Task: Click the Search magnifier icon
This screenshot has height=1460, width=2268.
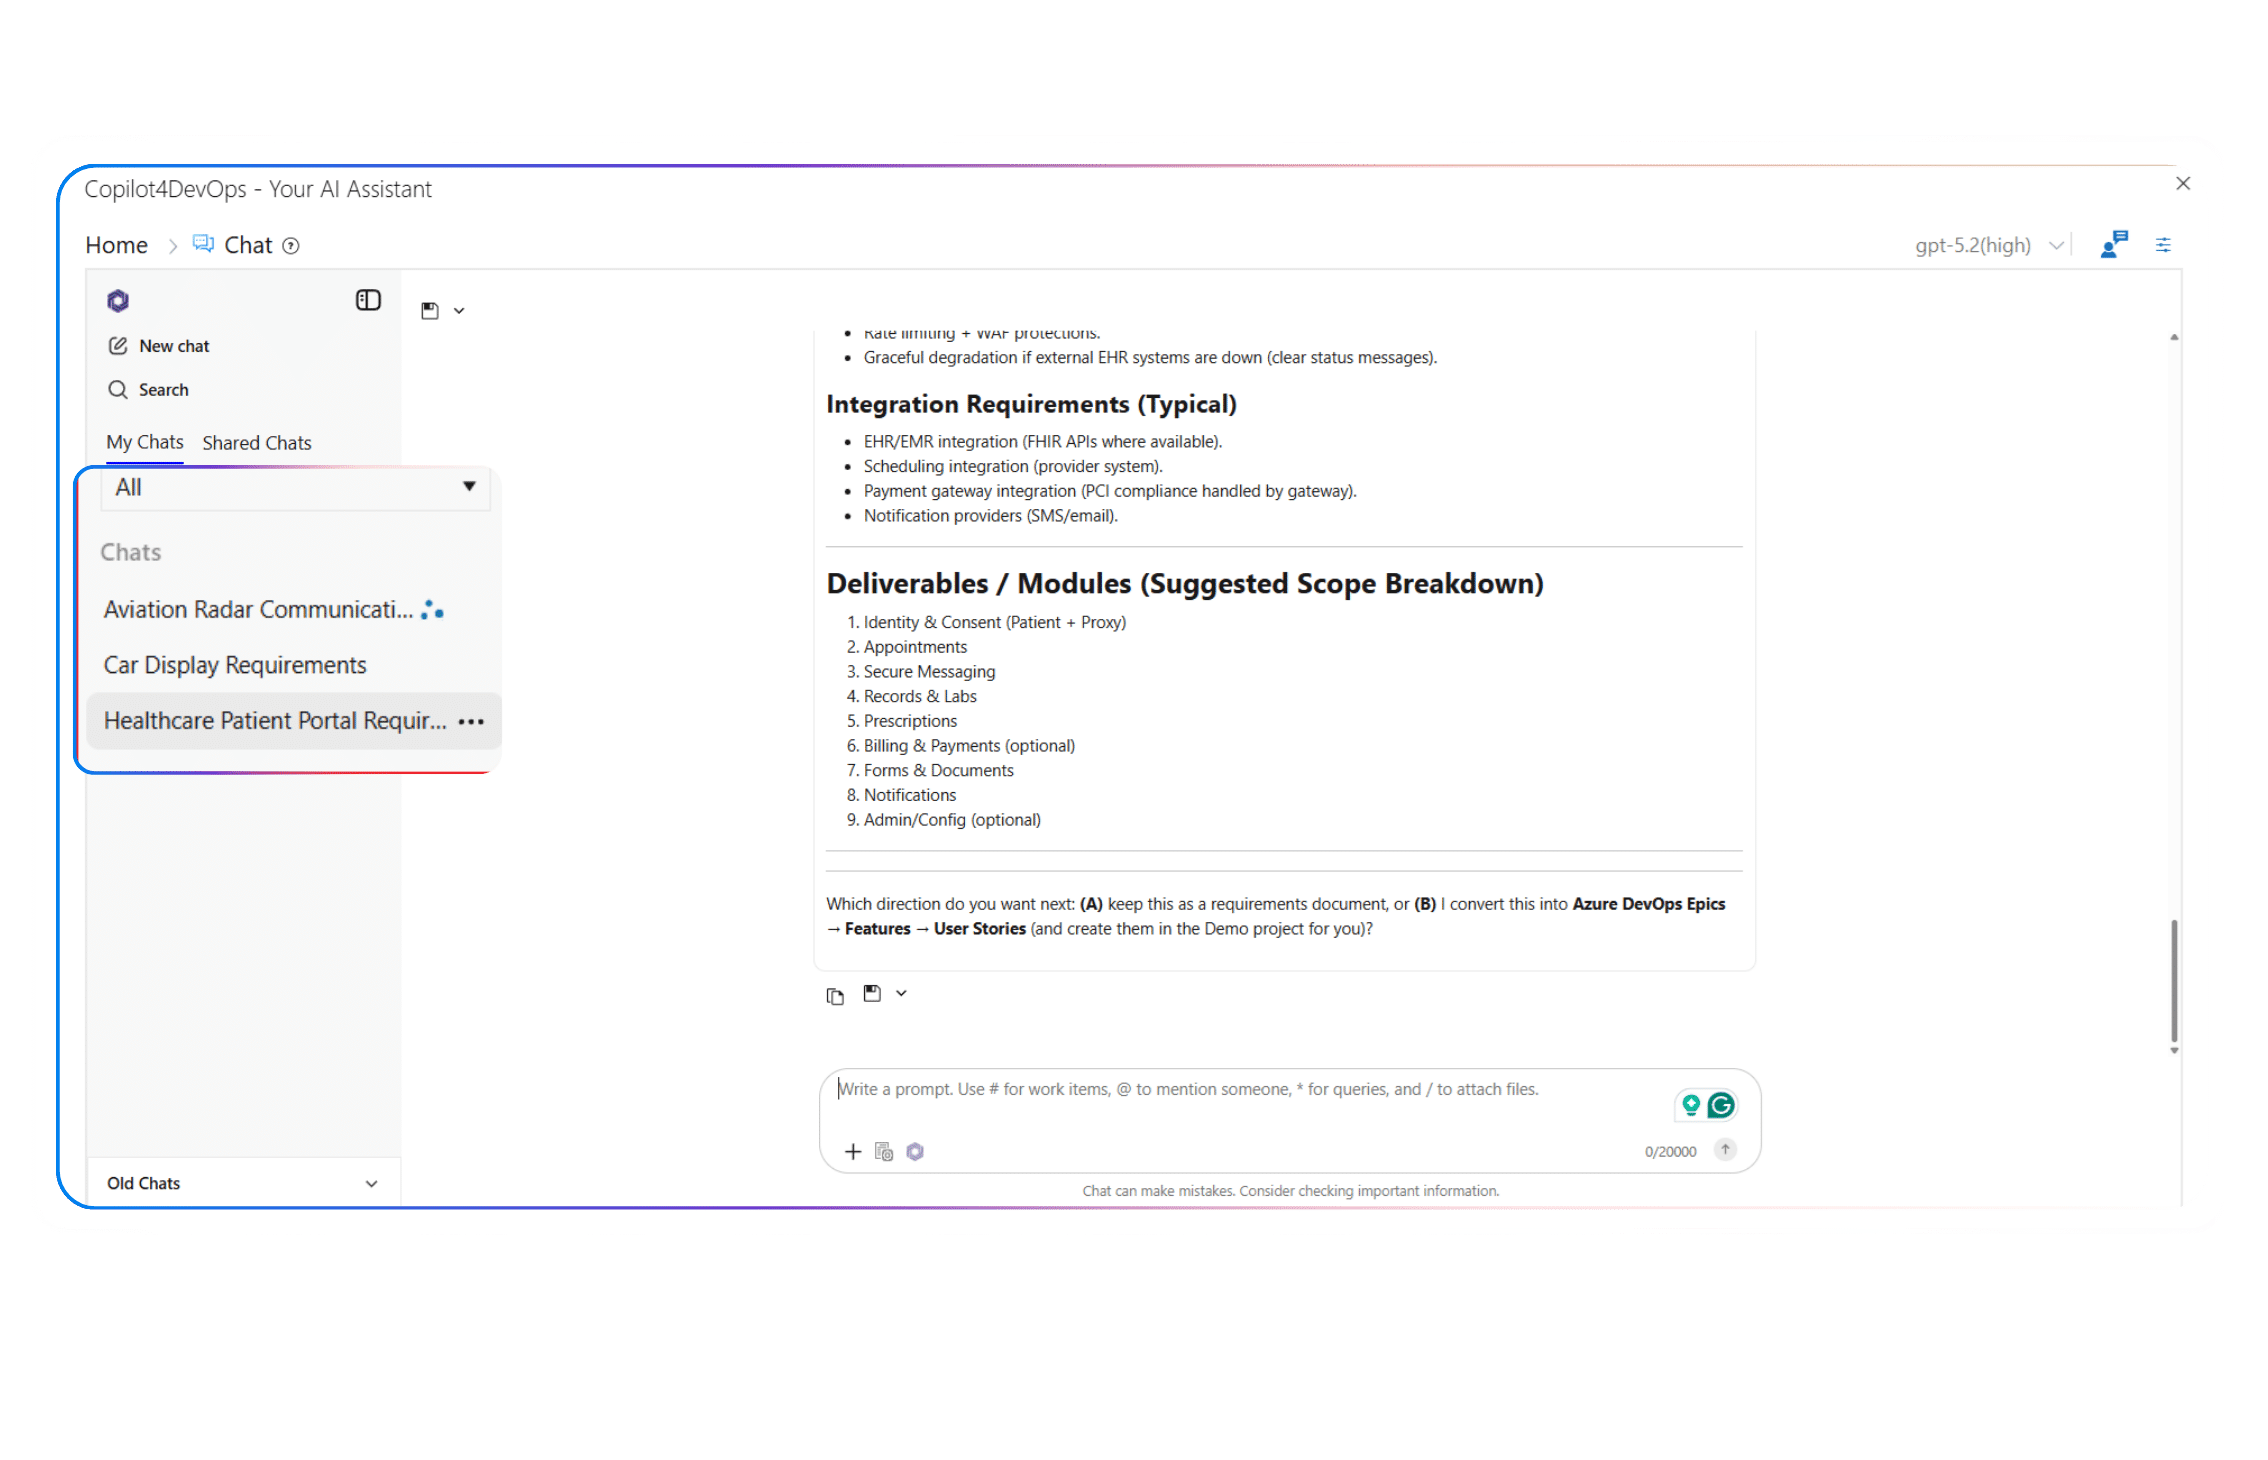Action: pos(118,390)
